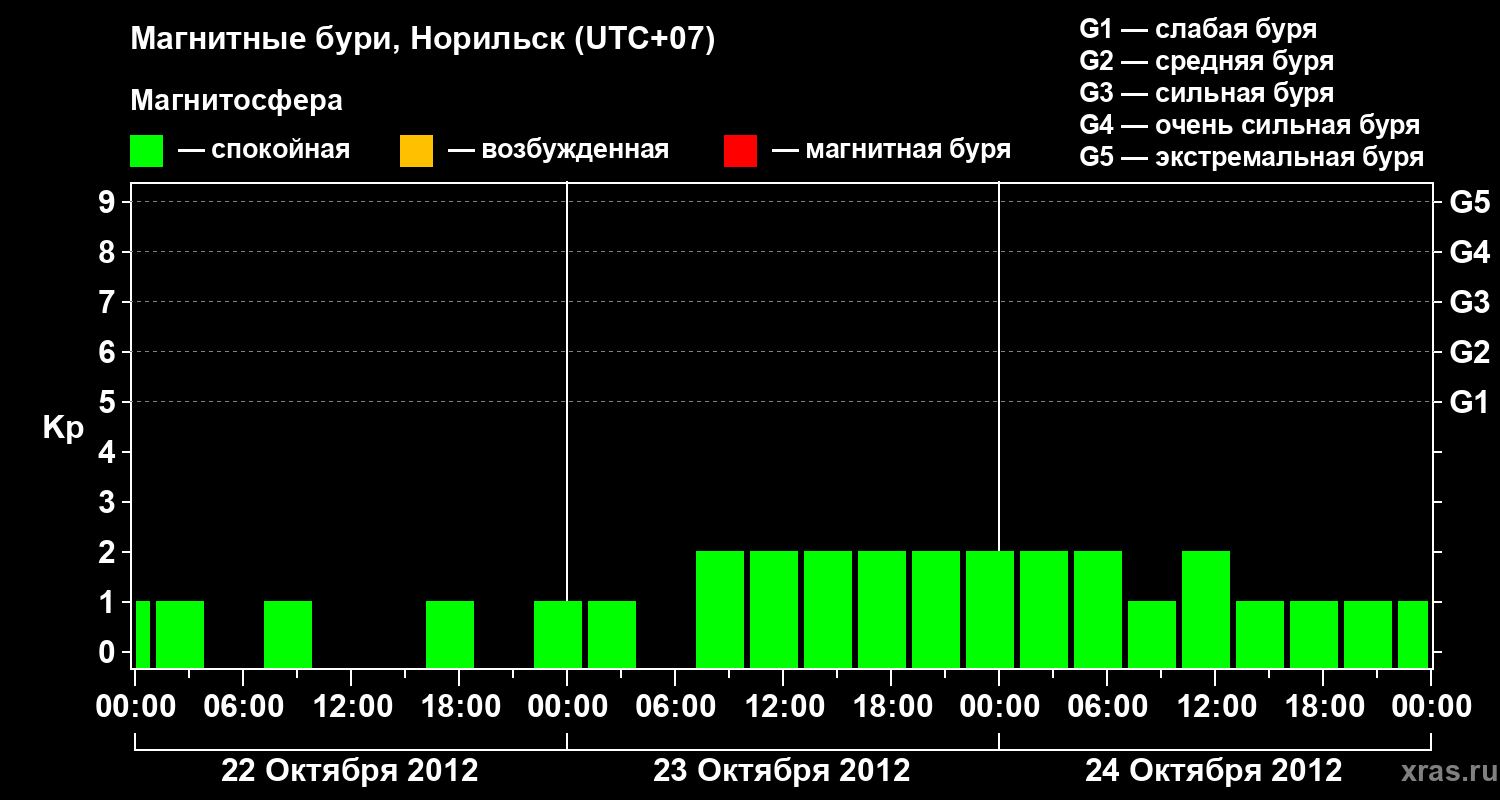
Task: Click the first Kp 2 bar starting 07:00 on 23 October
Action: click(x=720, y=609)
